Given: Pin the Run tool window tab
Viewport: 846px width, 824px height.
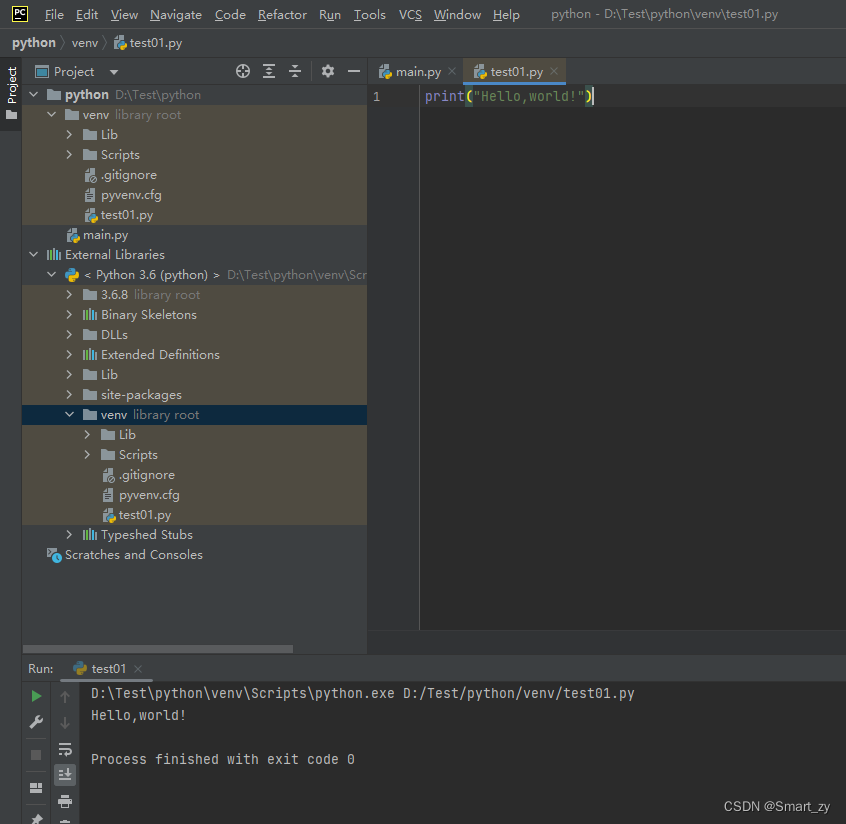Looking at the screenshot, I should pyautogui.click(x=35, y=817).
